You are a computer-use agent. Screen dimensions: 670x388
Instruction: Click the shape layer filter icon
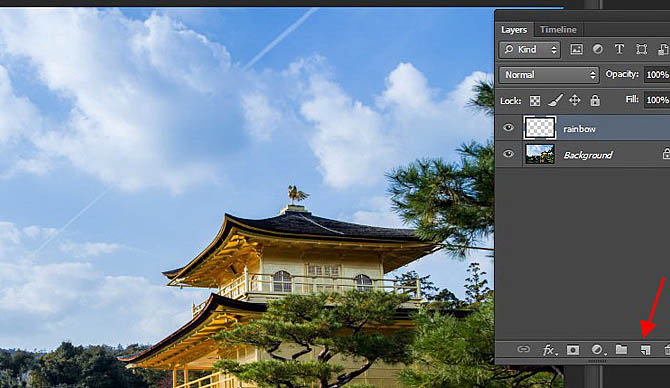point(641,50)
